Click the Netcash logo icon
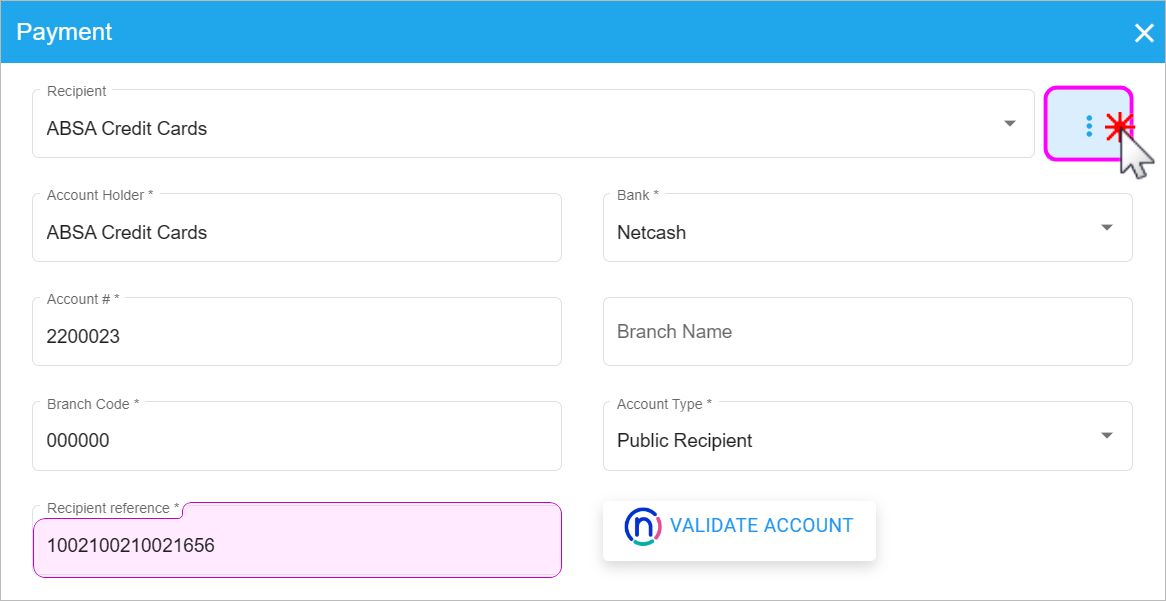Screen dimensions: 1166x601 point(641,526)
